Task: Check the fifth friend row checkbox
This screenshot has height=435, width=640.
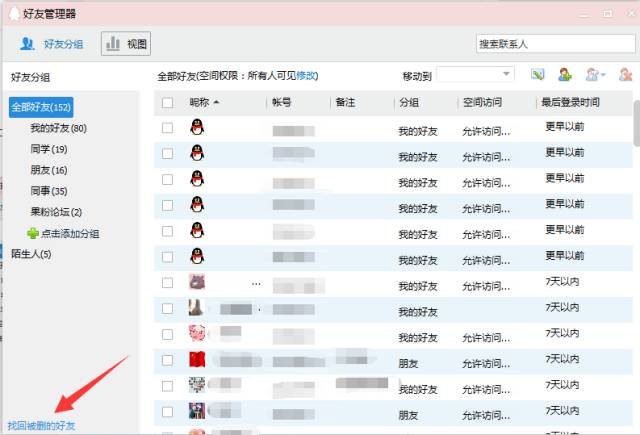Action: pos(167,231)
